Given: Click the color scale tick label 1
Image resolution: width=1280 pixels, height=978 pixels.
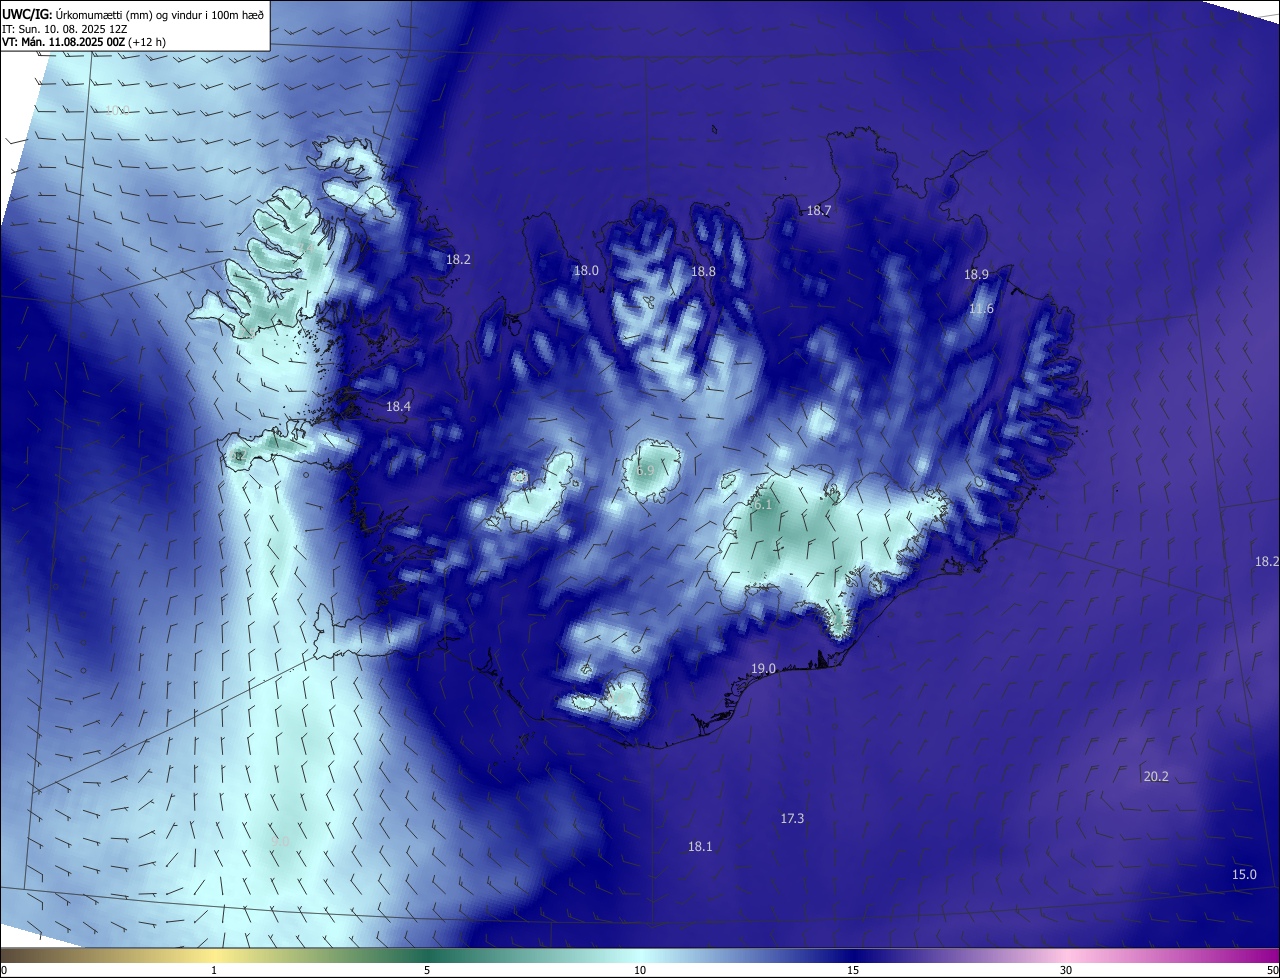Looking at the screenshot, I should (x=215, y=970).
